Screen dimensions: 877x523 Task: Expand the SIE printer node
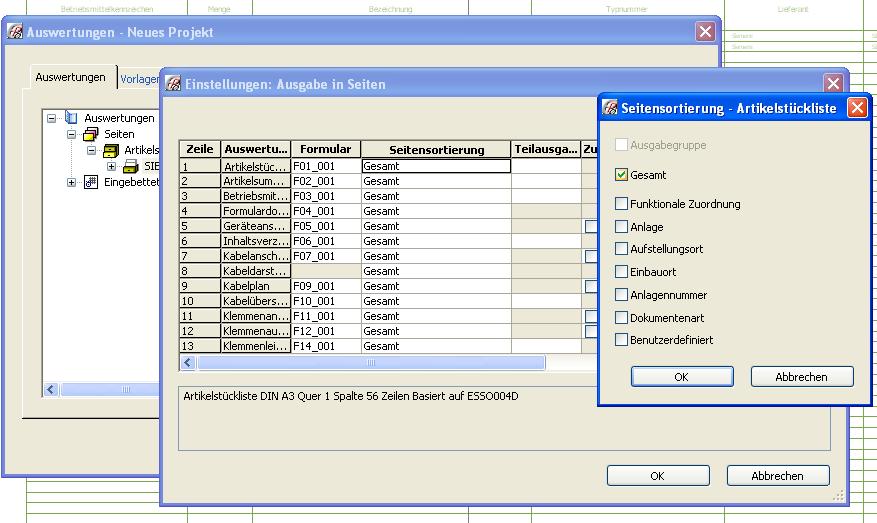pos(111,166)
